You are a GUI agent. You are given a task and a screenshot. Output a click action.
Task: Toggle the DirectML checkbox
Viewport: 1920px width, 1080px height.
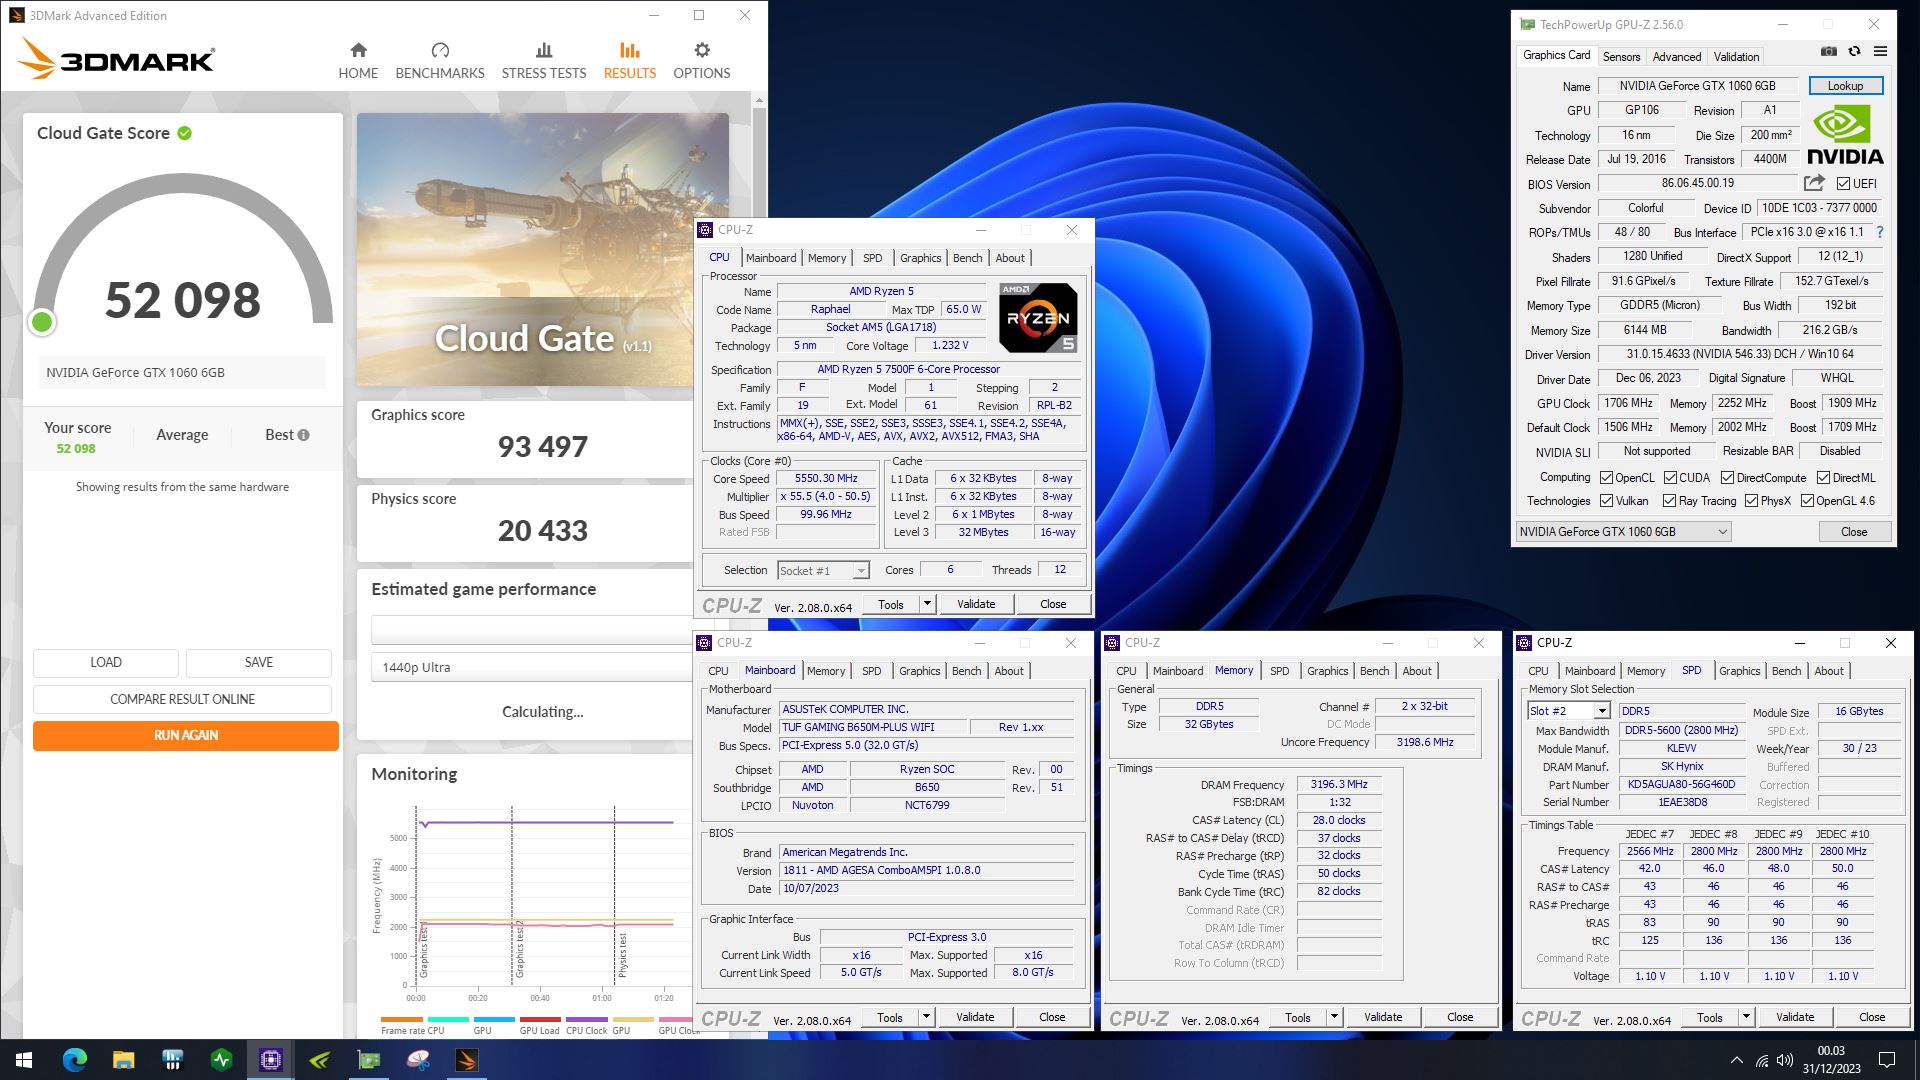click(x=1823, y=478)
